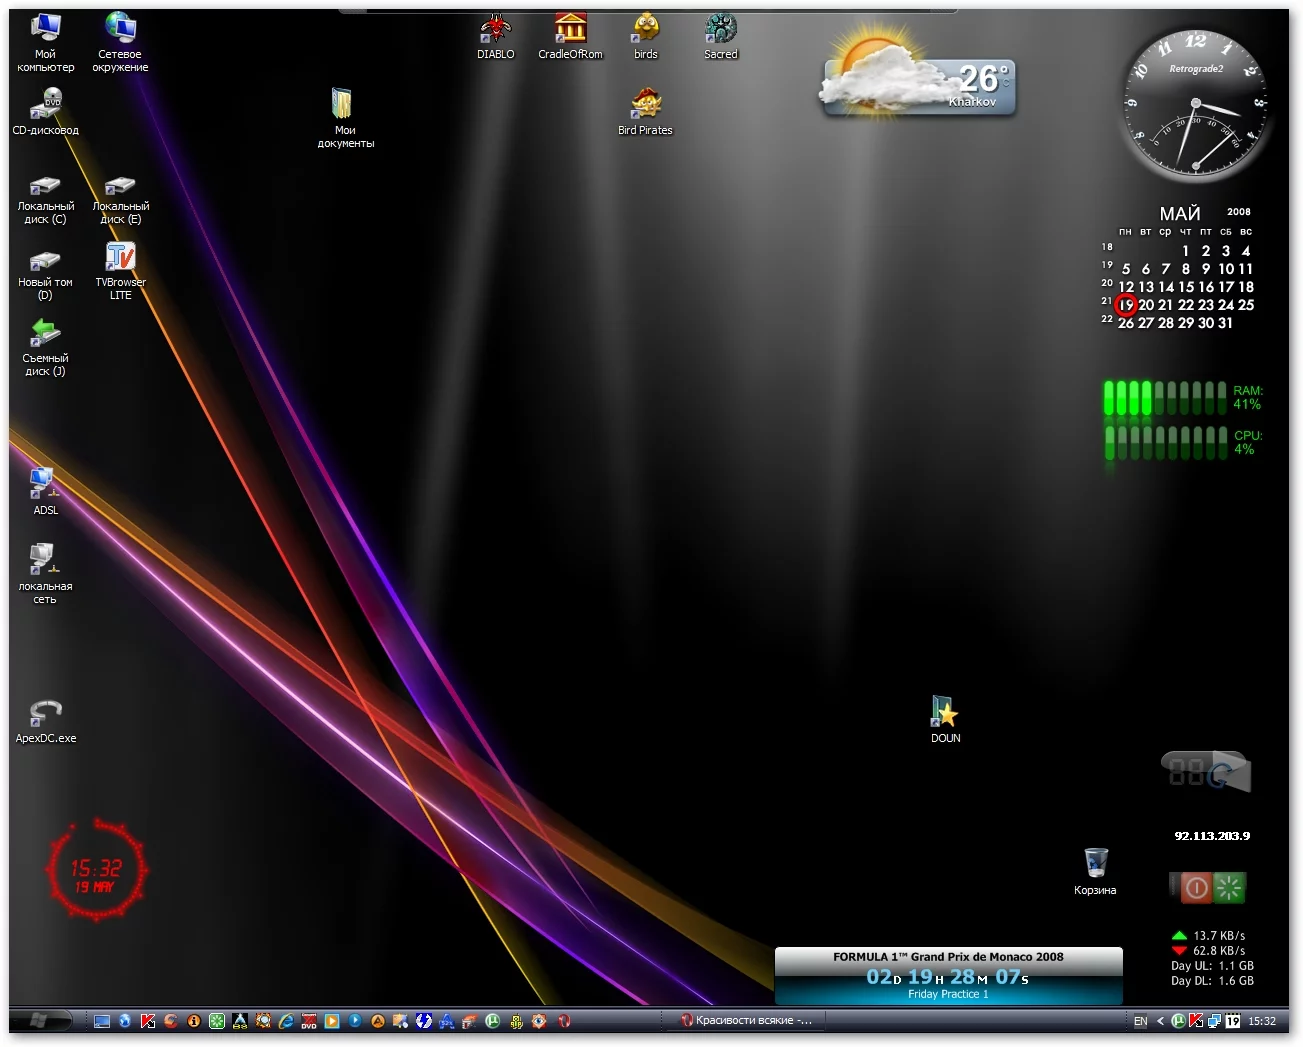
Task: Select May 19 on the calendar widget
Action: point(1126,305)
